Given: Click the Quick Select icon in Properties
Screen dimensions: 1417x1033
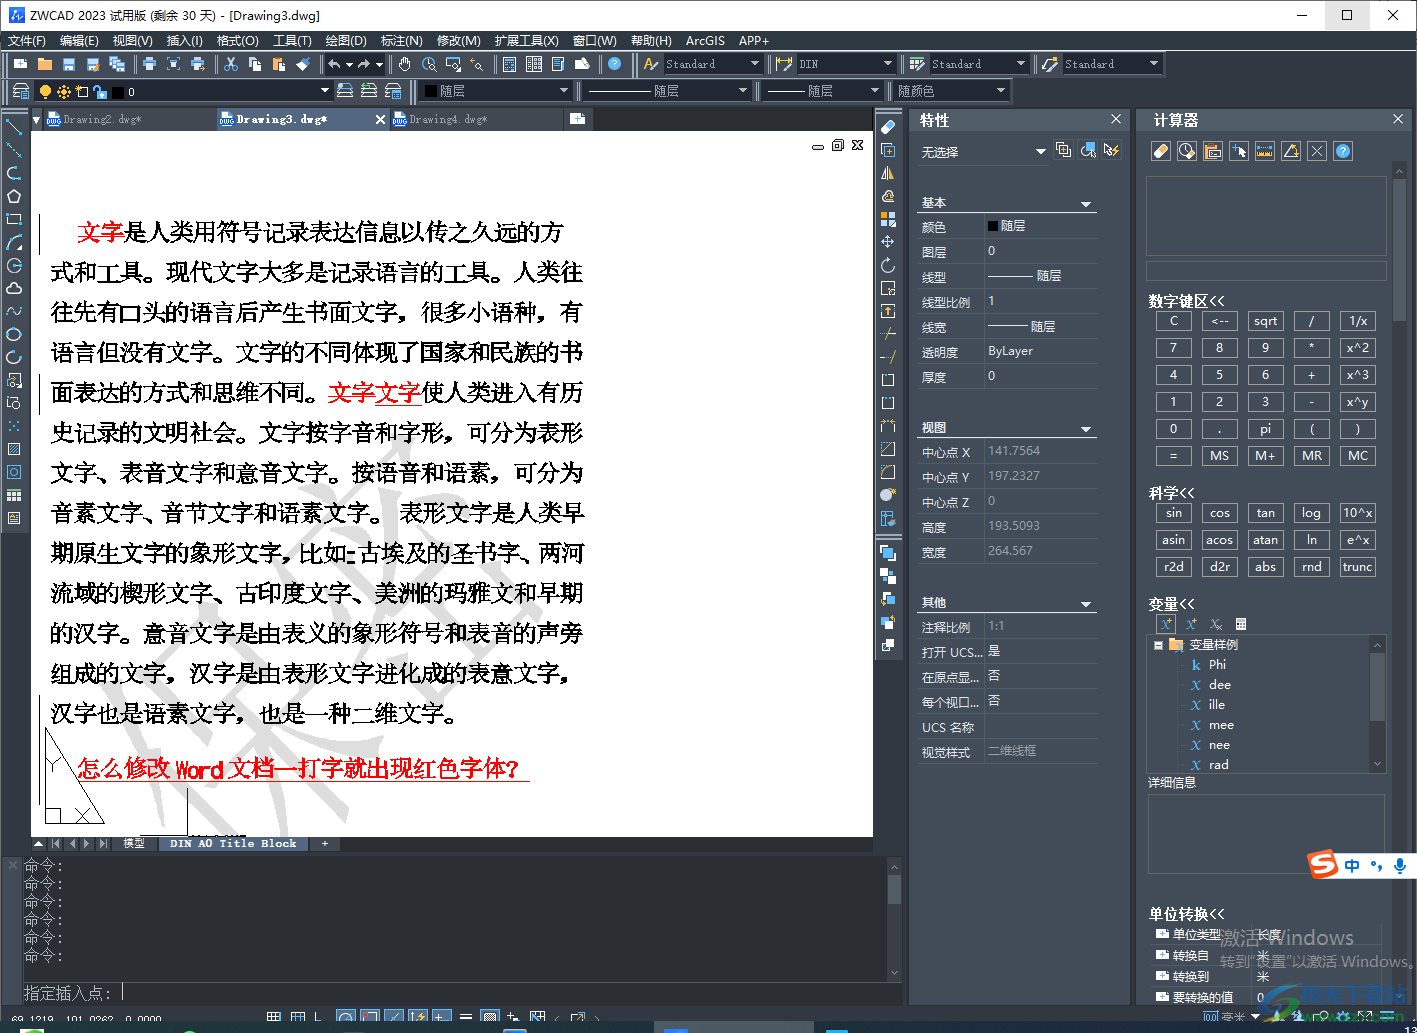Looking at the screenshot, I should coord(1112,150).
